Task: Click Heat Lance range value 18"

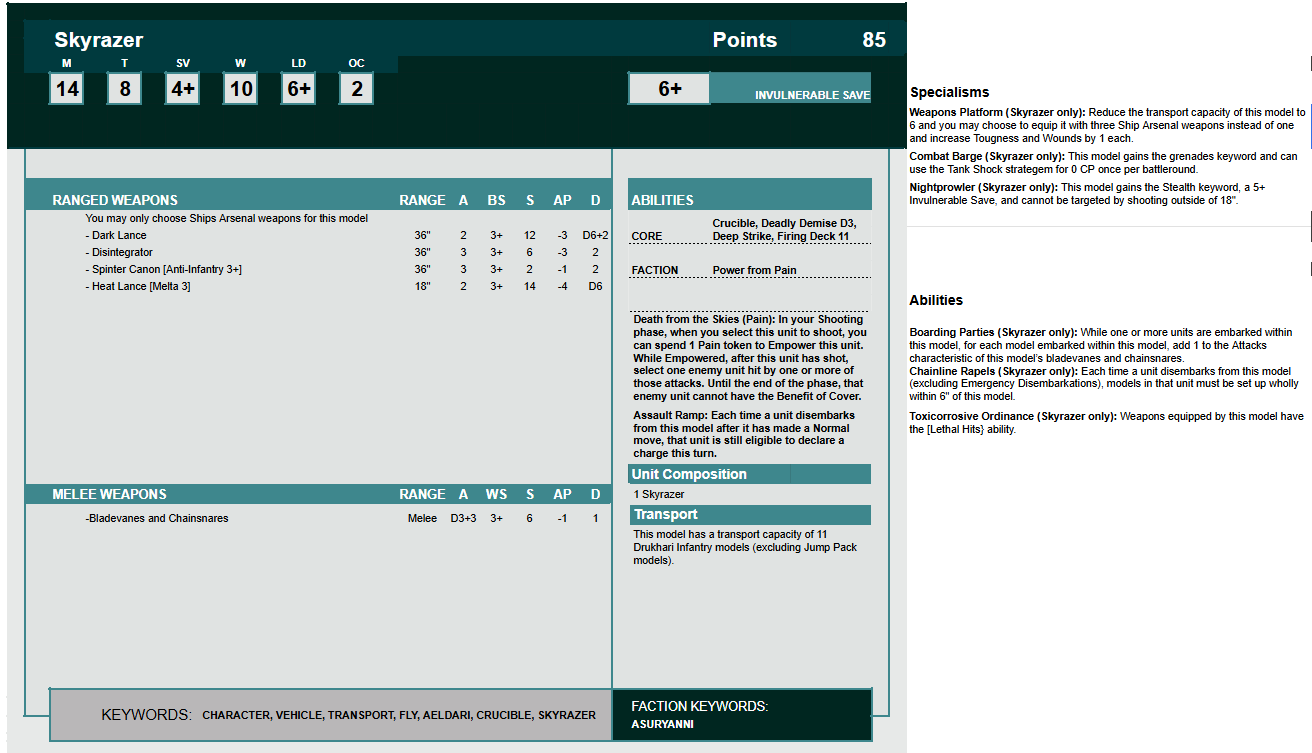Action: coord(422,286)
